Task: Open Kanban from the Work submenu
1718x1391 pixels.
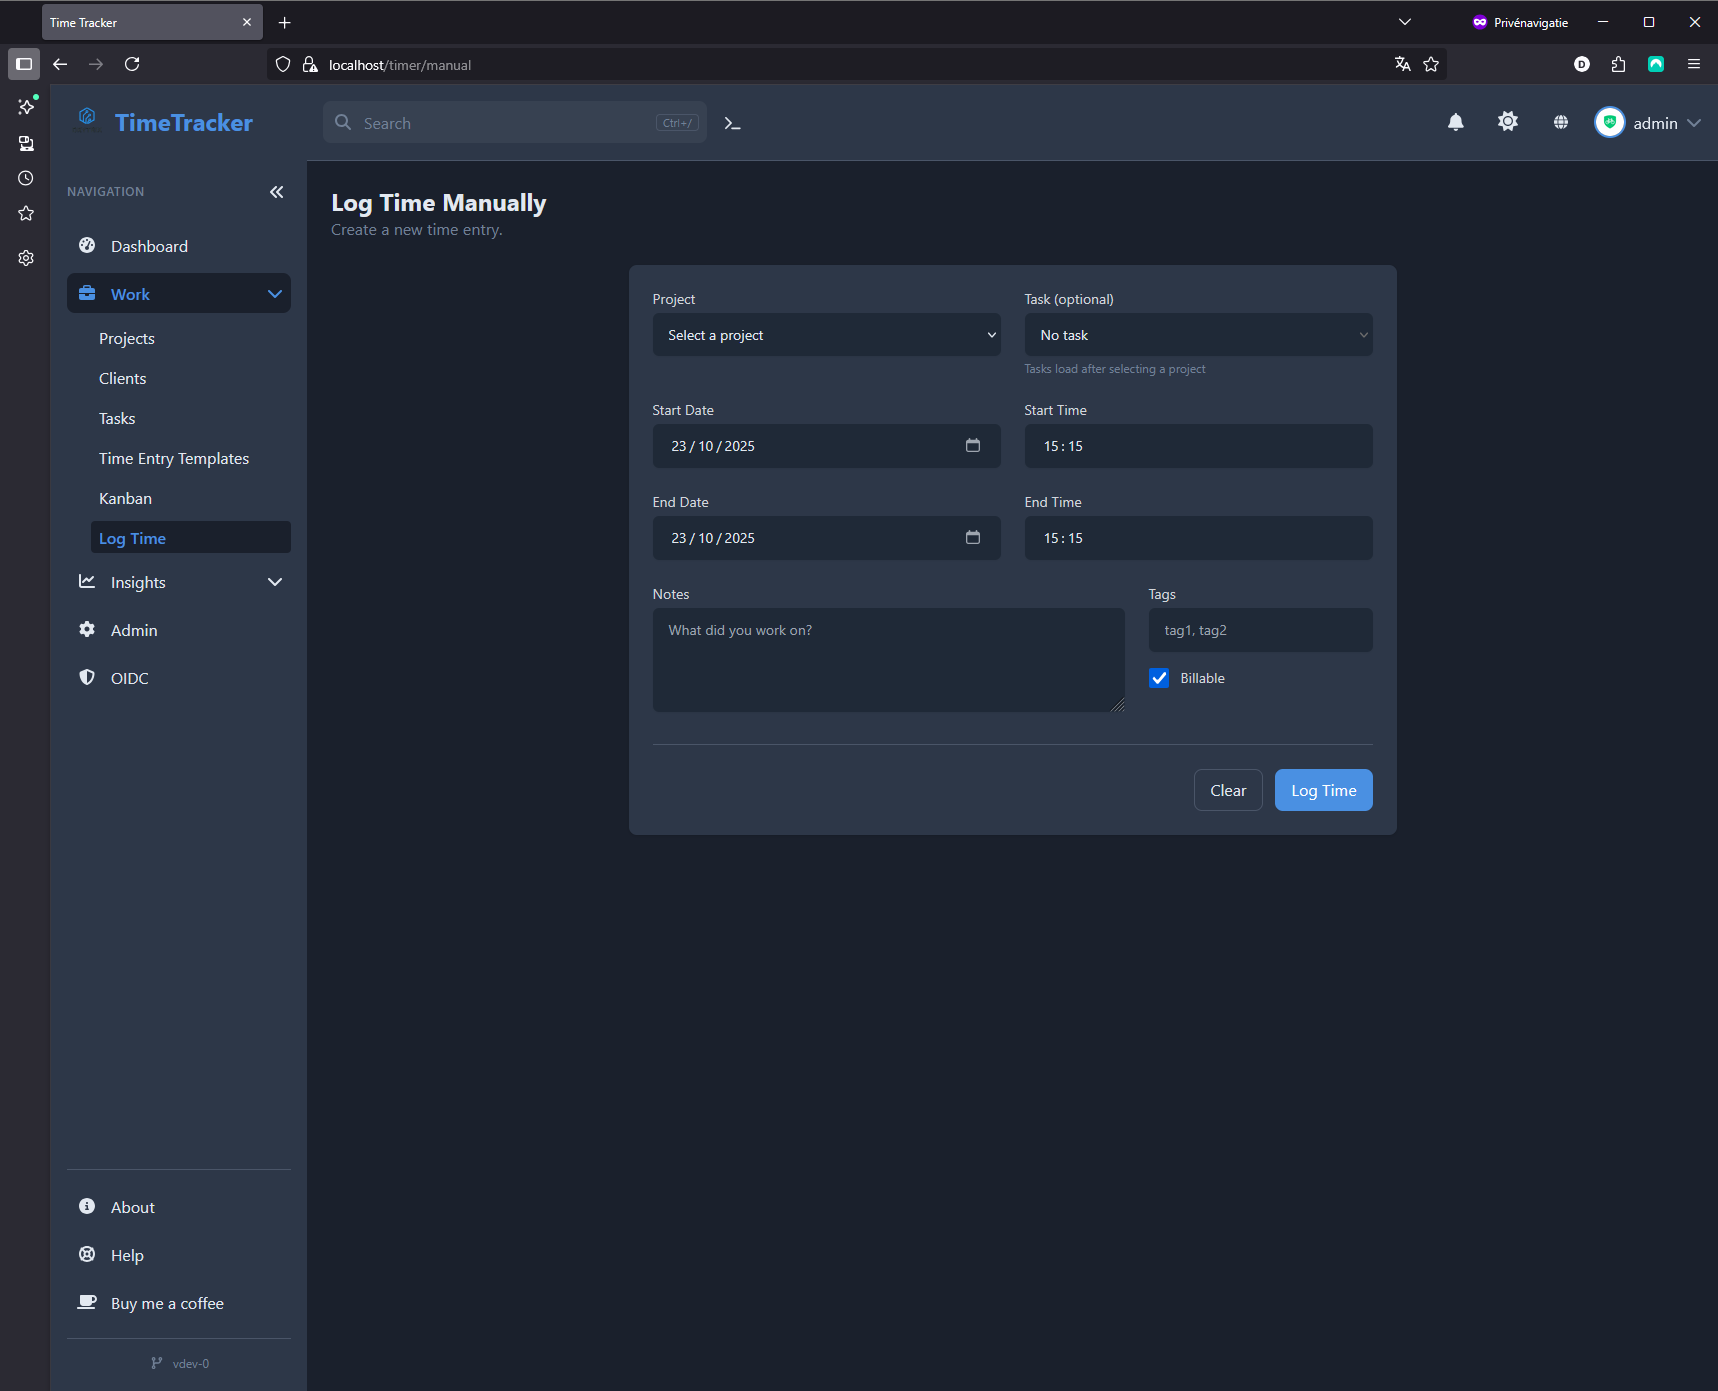Action: (125, 498)
